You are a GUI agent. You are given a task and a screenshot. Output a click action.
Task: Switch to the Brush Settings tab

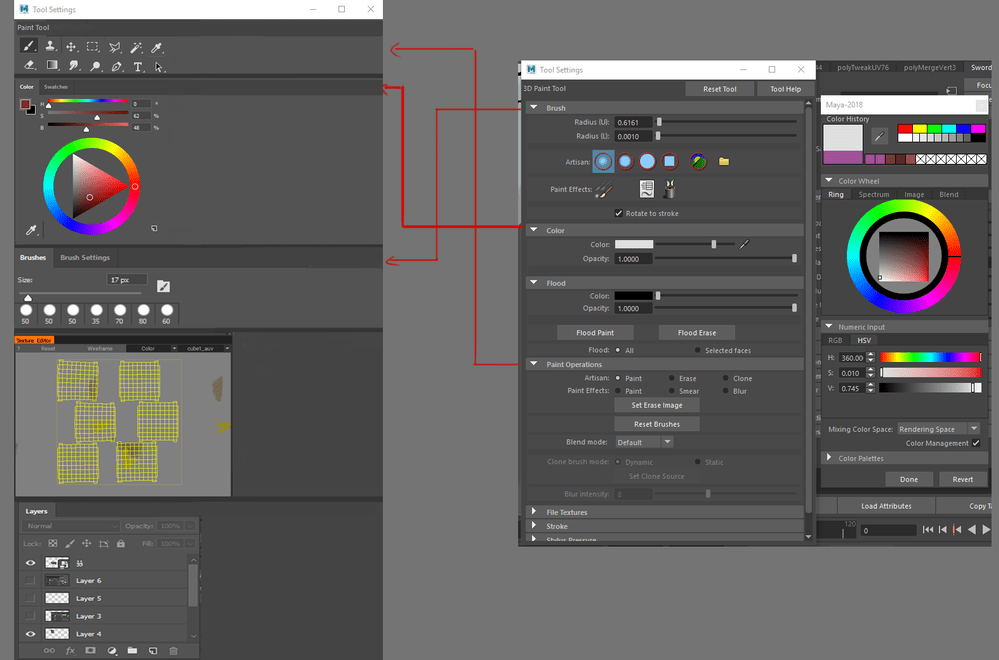pos(85,257)
